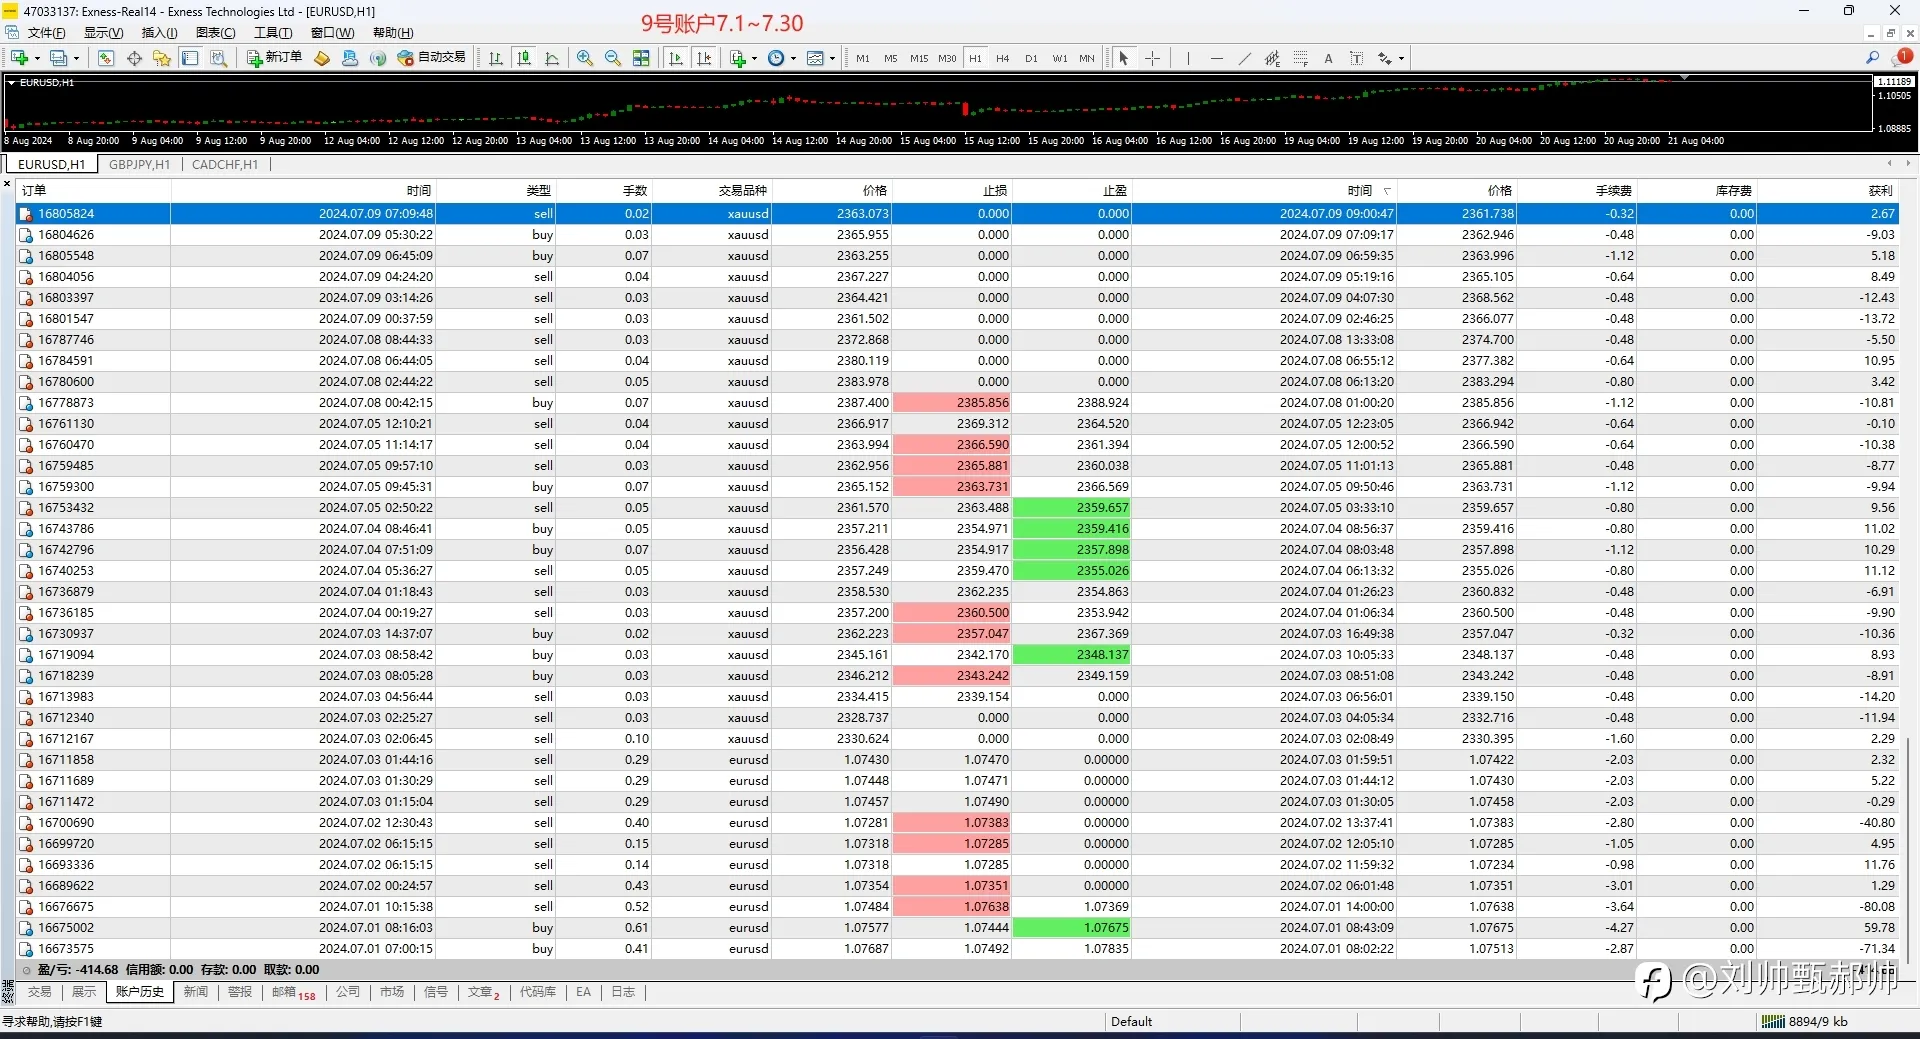Viewport: 1920px width, 1039px height.
Task: Draw a horizontal line tool
Action: click(1216, 58)
